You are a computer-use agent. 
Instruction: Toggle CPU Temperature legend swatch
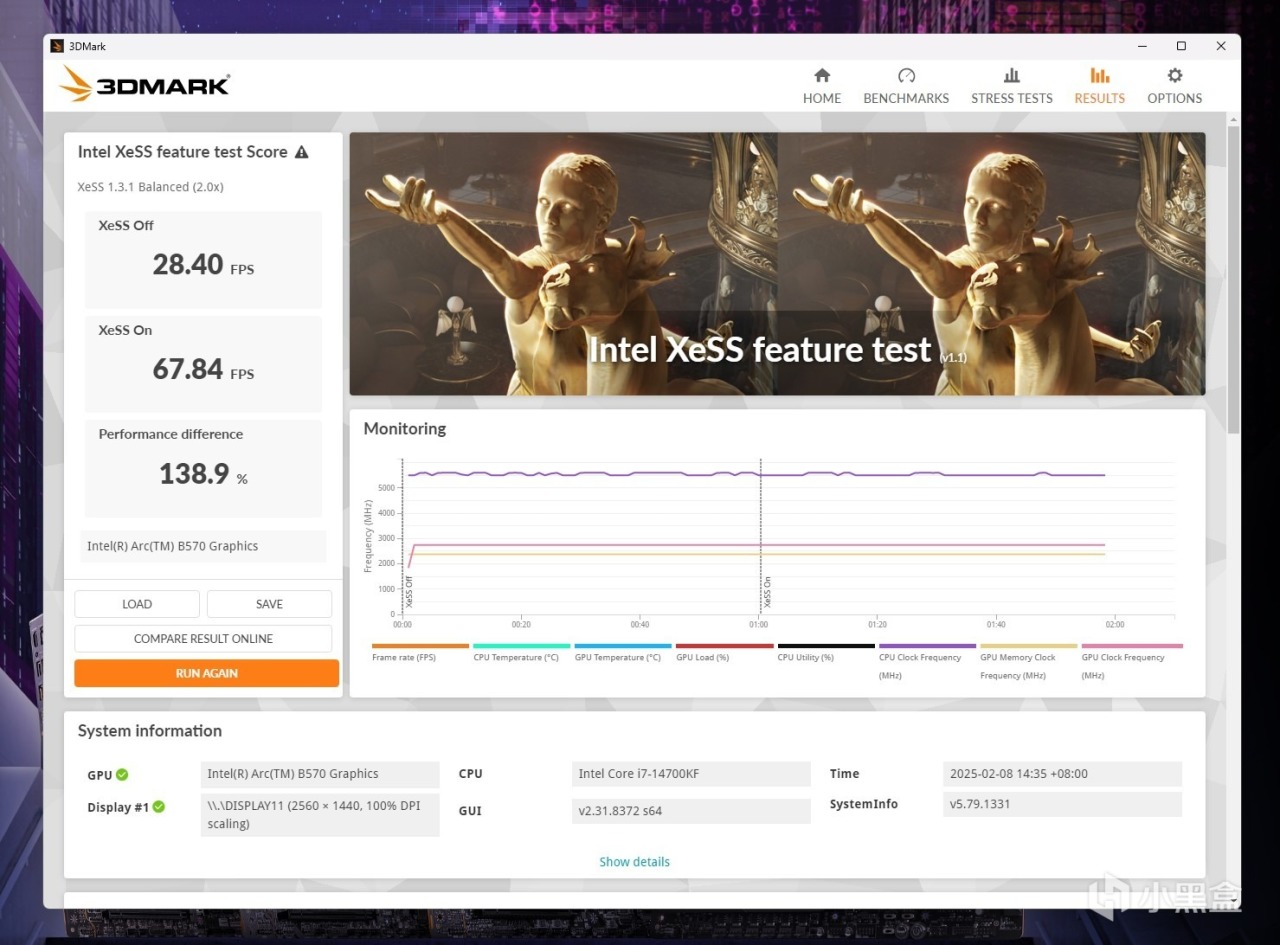(x=522, y=646)
